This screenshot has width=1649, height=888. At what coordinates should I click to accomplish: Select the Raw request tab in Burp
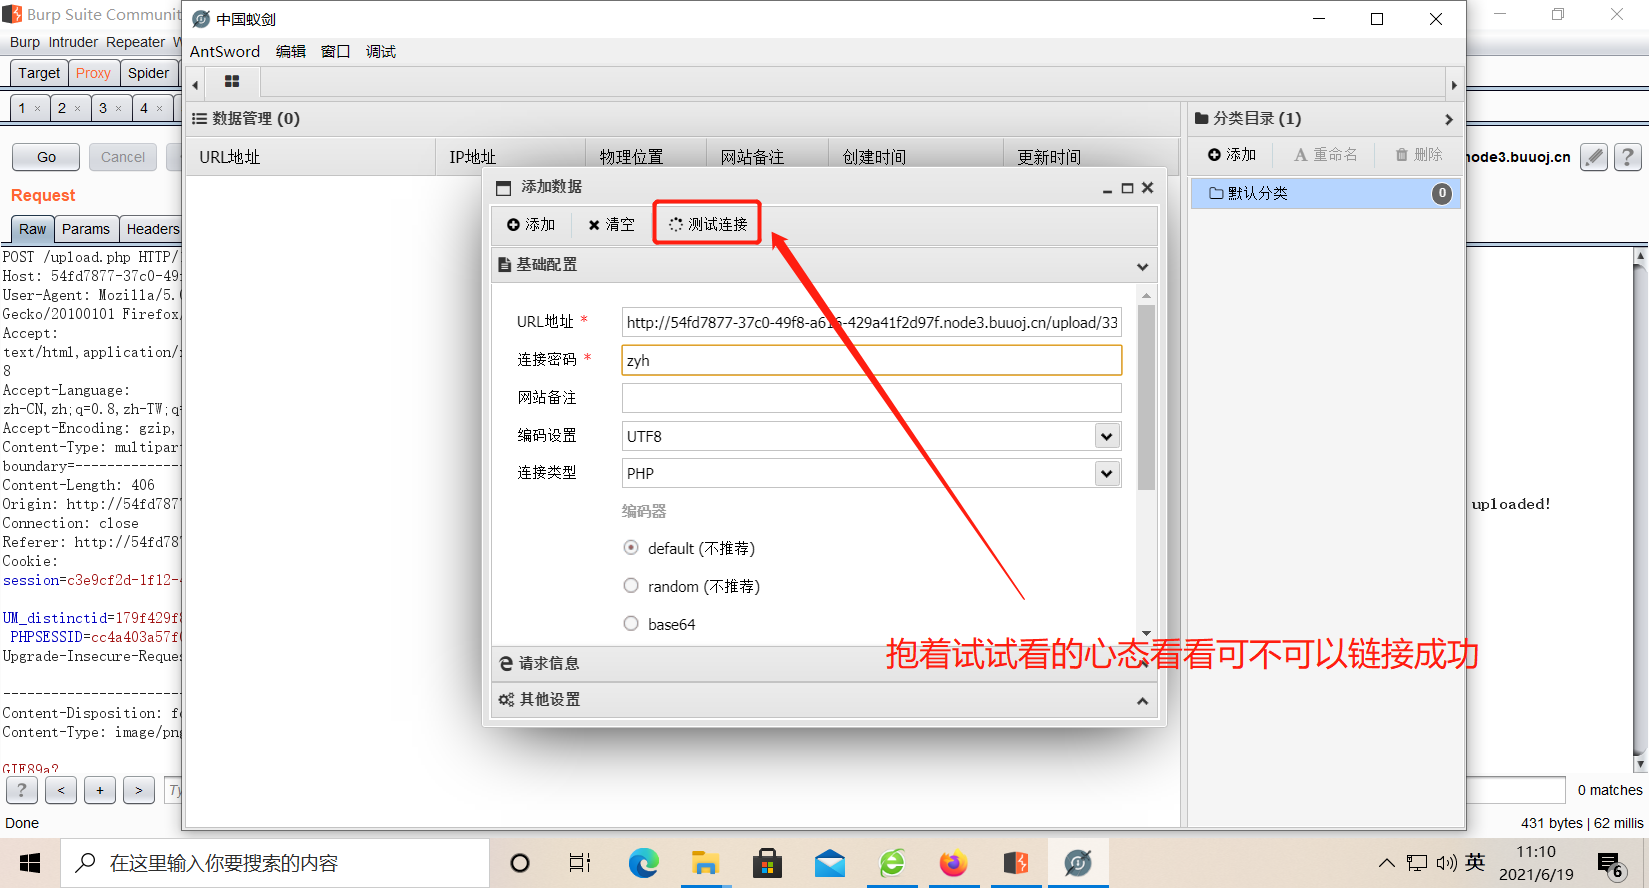tap(32, 229)
